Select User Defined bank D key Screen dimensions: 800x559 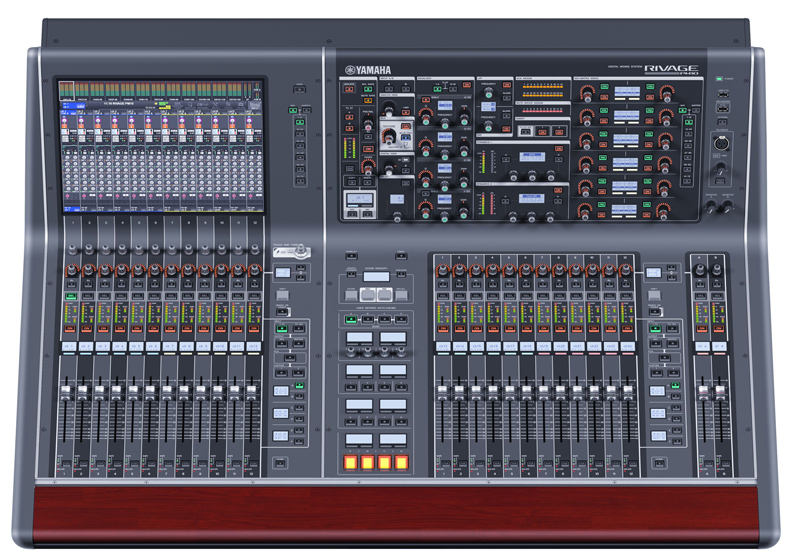[x=402, y=320]
